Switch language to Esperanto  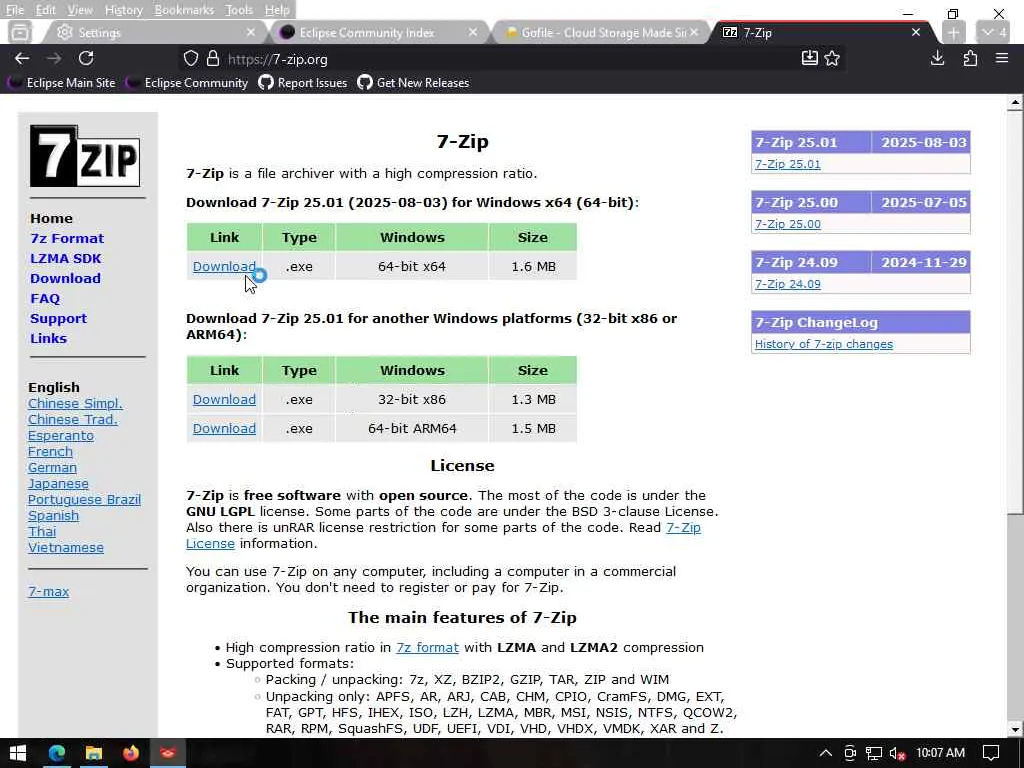click(x=61, y=436)
